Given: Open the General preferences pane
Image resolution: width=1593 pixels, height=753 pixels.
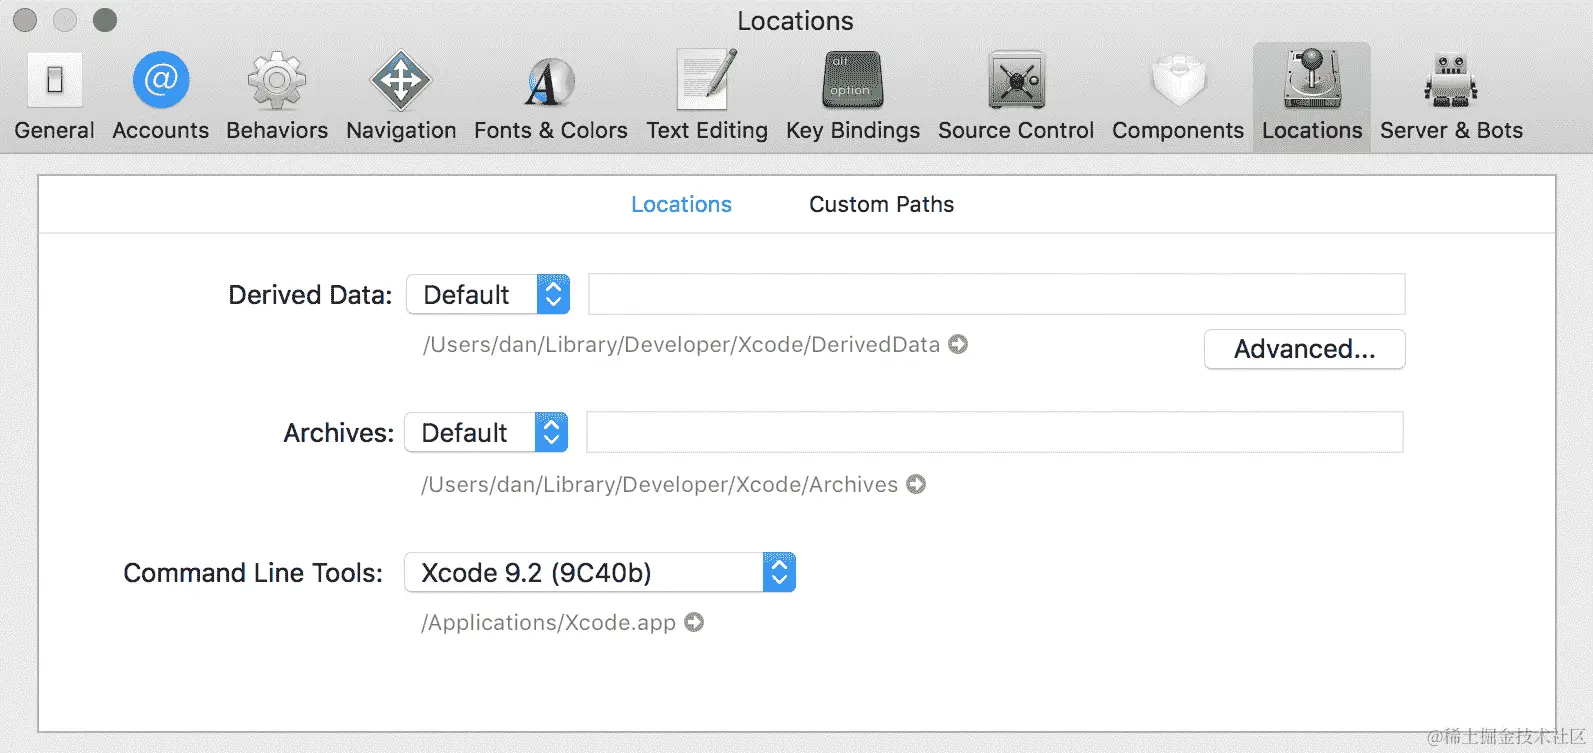Looking at the screenshot, I should click(x=55, y=96).
